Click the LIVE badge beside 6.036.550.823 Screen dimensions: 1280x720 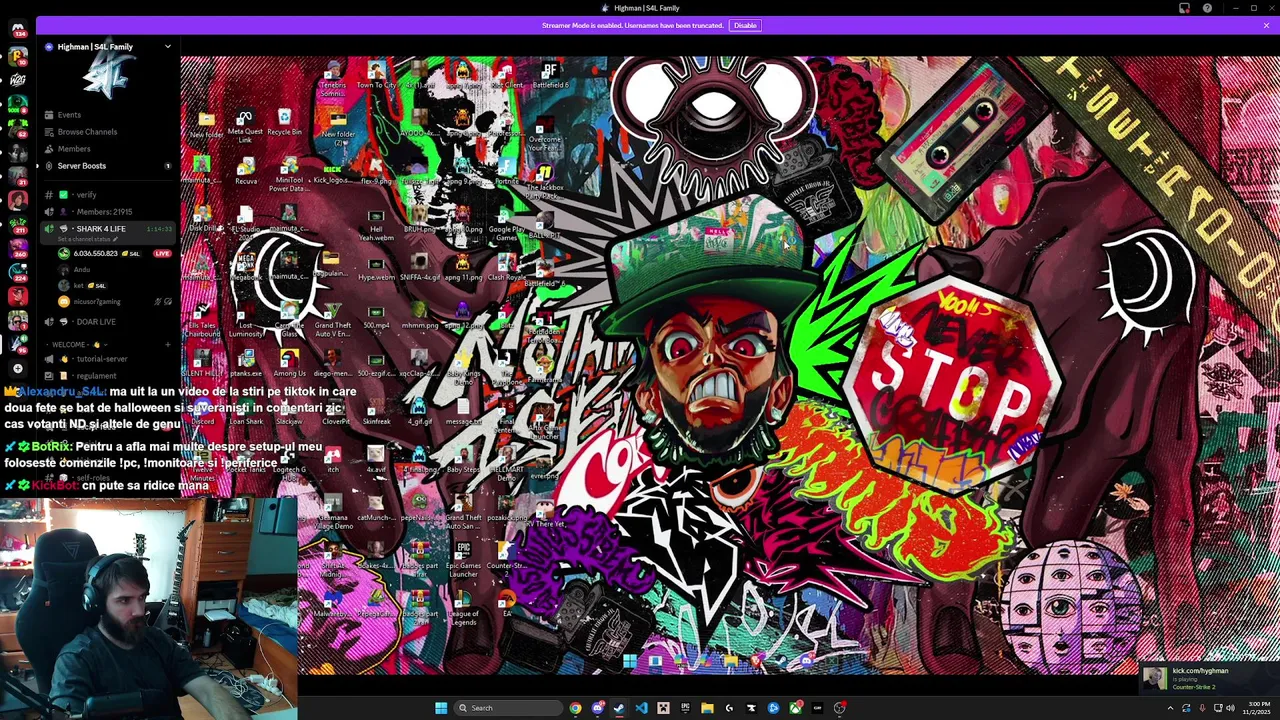click(162, 254)
